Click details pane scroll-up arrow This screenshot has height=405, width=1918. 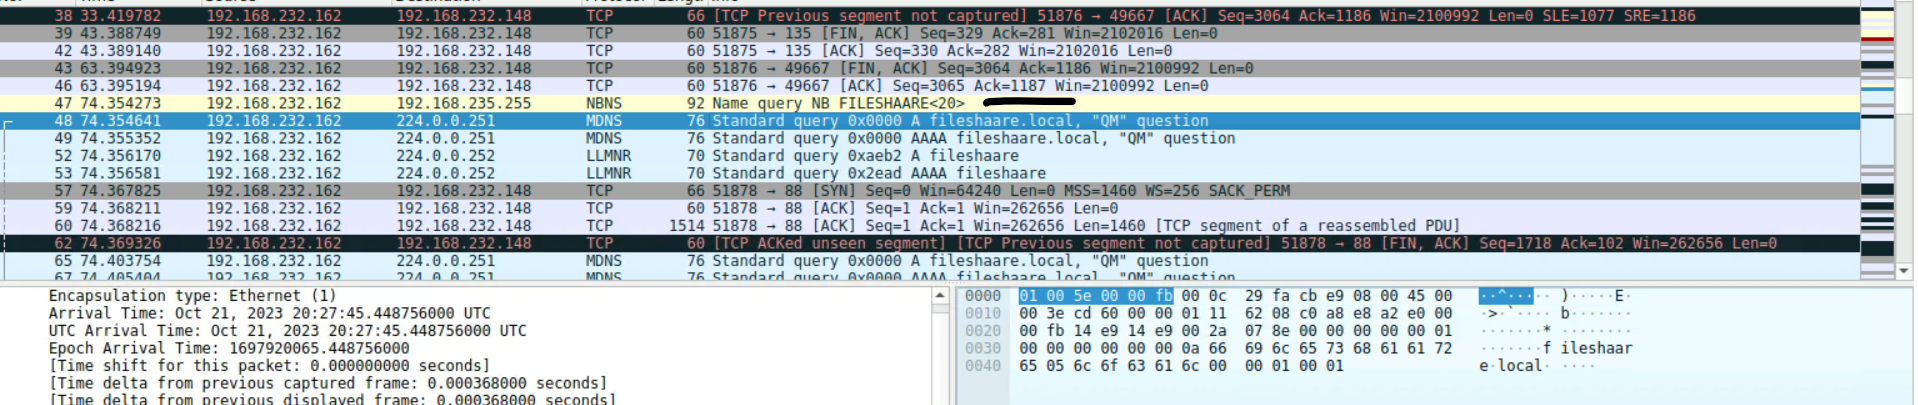[x=940, y=297]
